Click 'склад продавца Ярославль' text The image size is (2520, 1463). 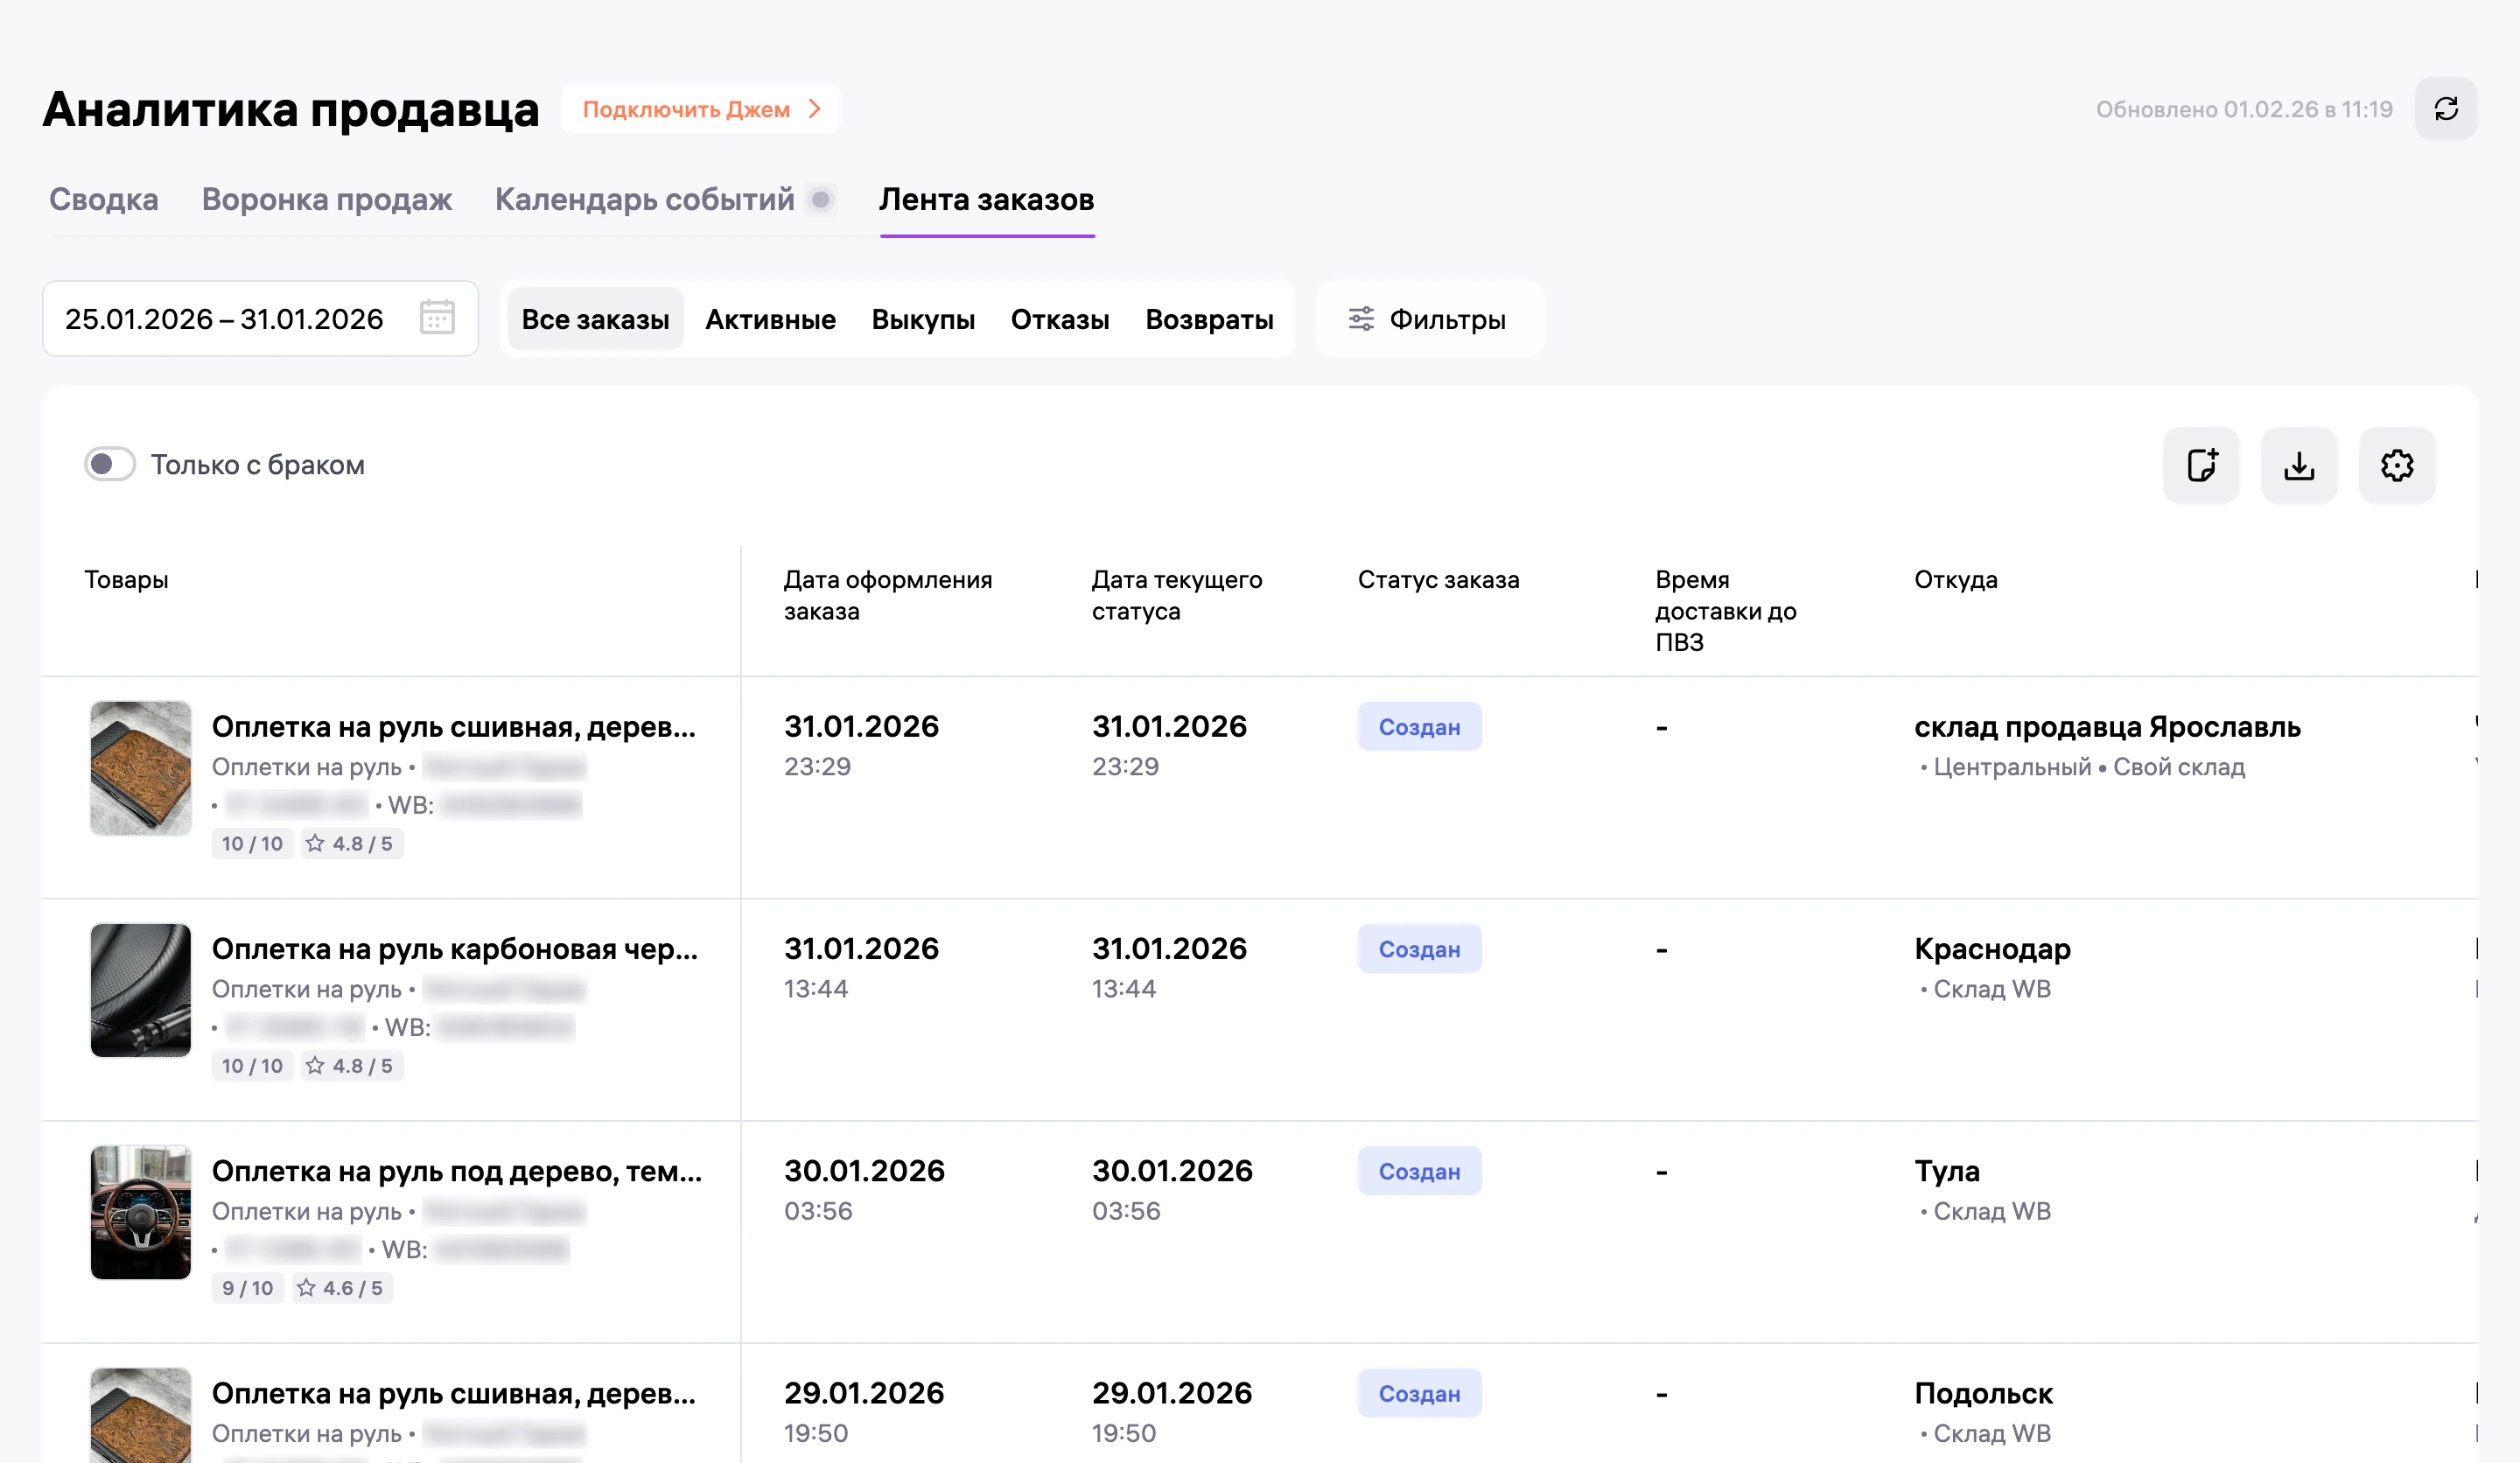[2108, 726]
